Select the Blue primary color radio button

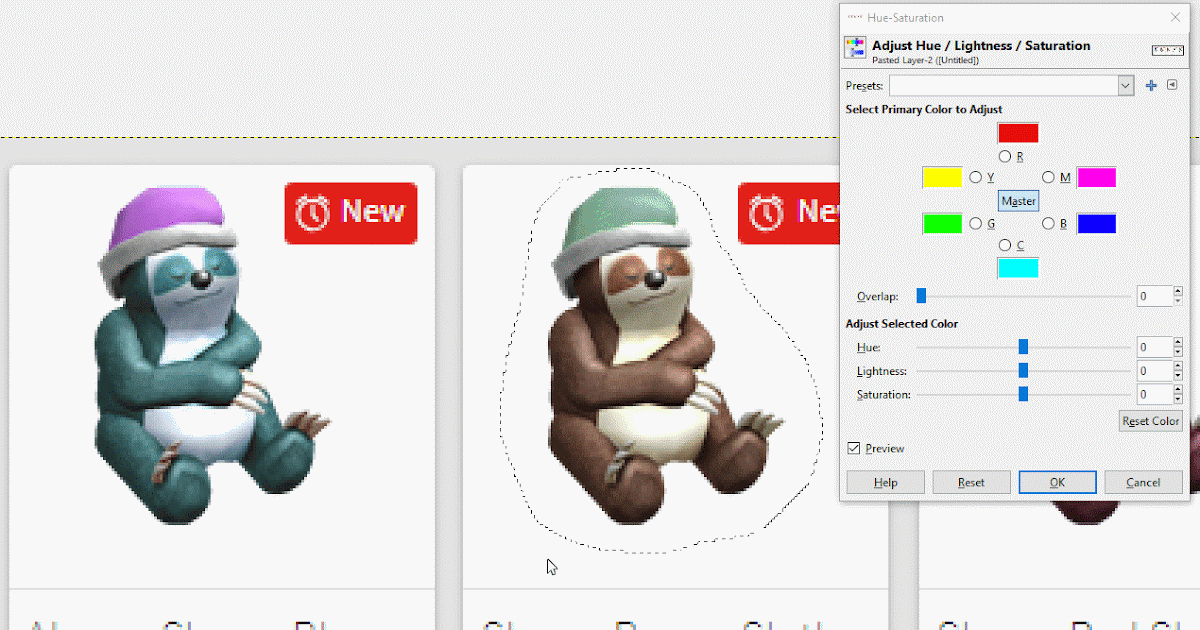tap(1048, 223)
